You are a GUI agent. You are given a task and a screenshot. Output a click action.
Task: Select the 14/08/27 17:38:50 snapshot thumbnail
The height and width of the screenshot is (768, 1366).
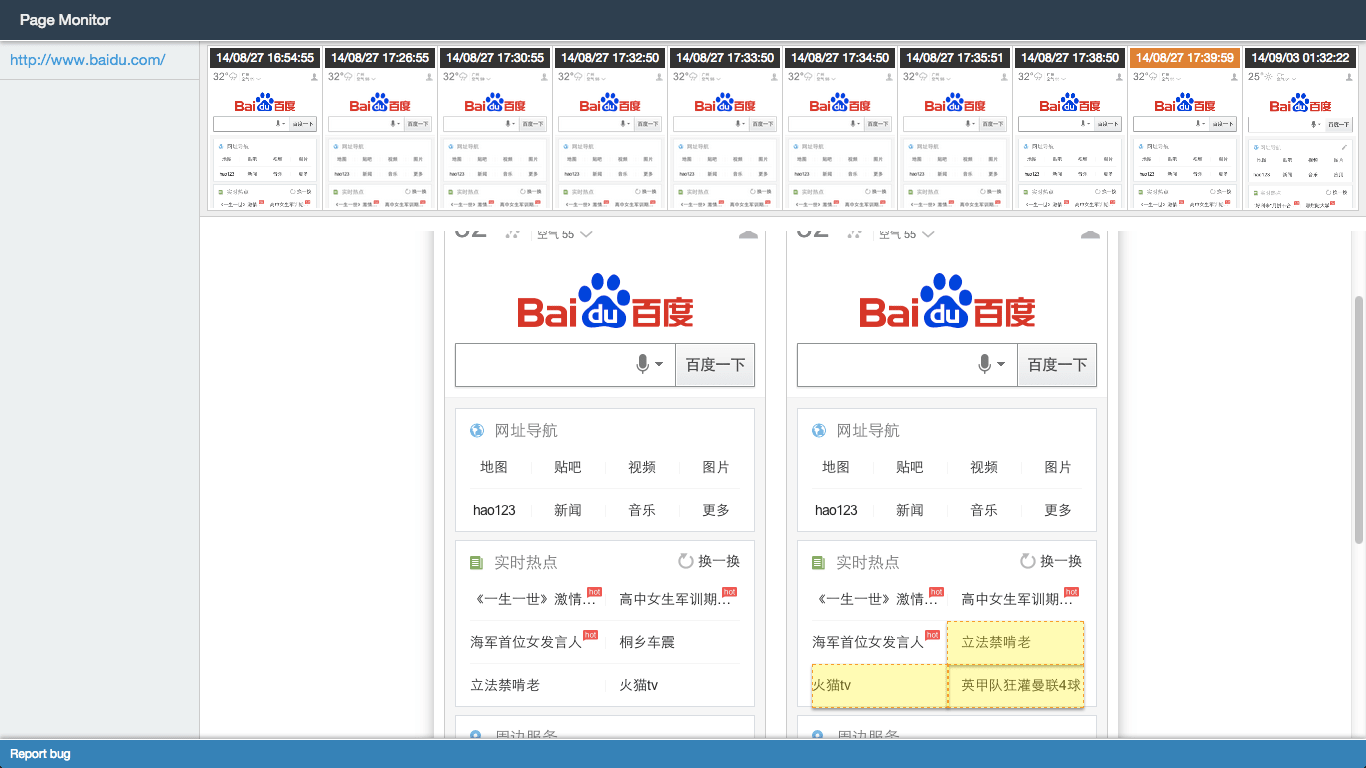point(1070,129)
